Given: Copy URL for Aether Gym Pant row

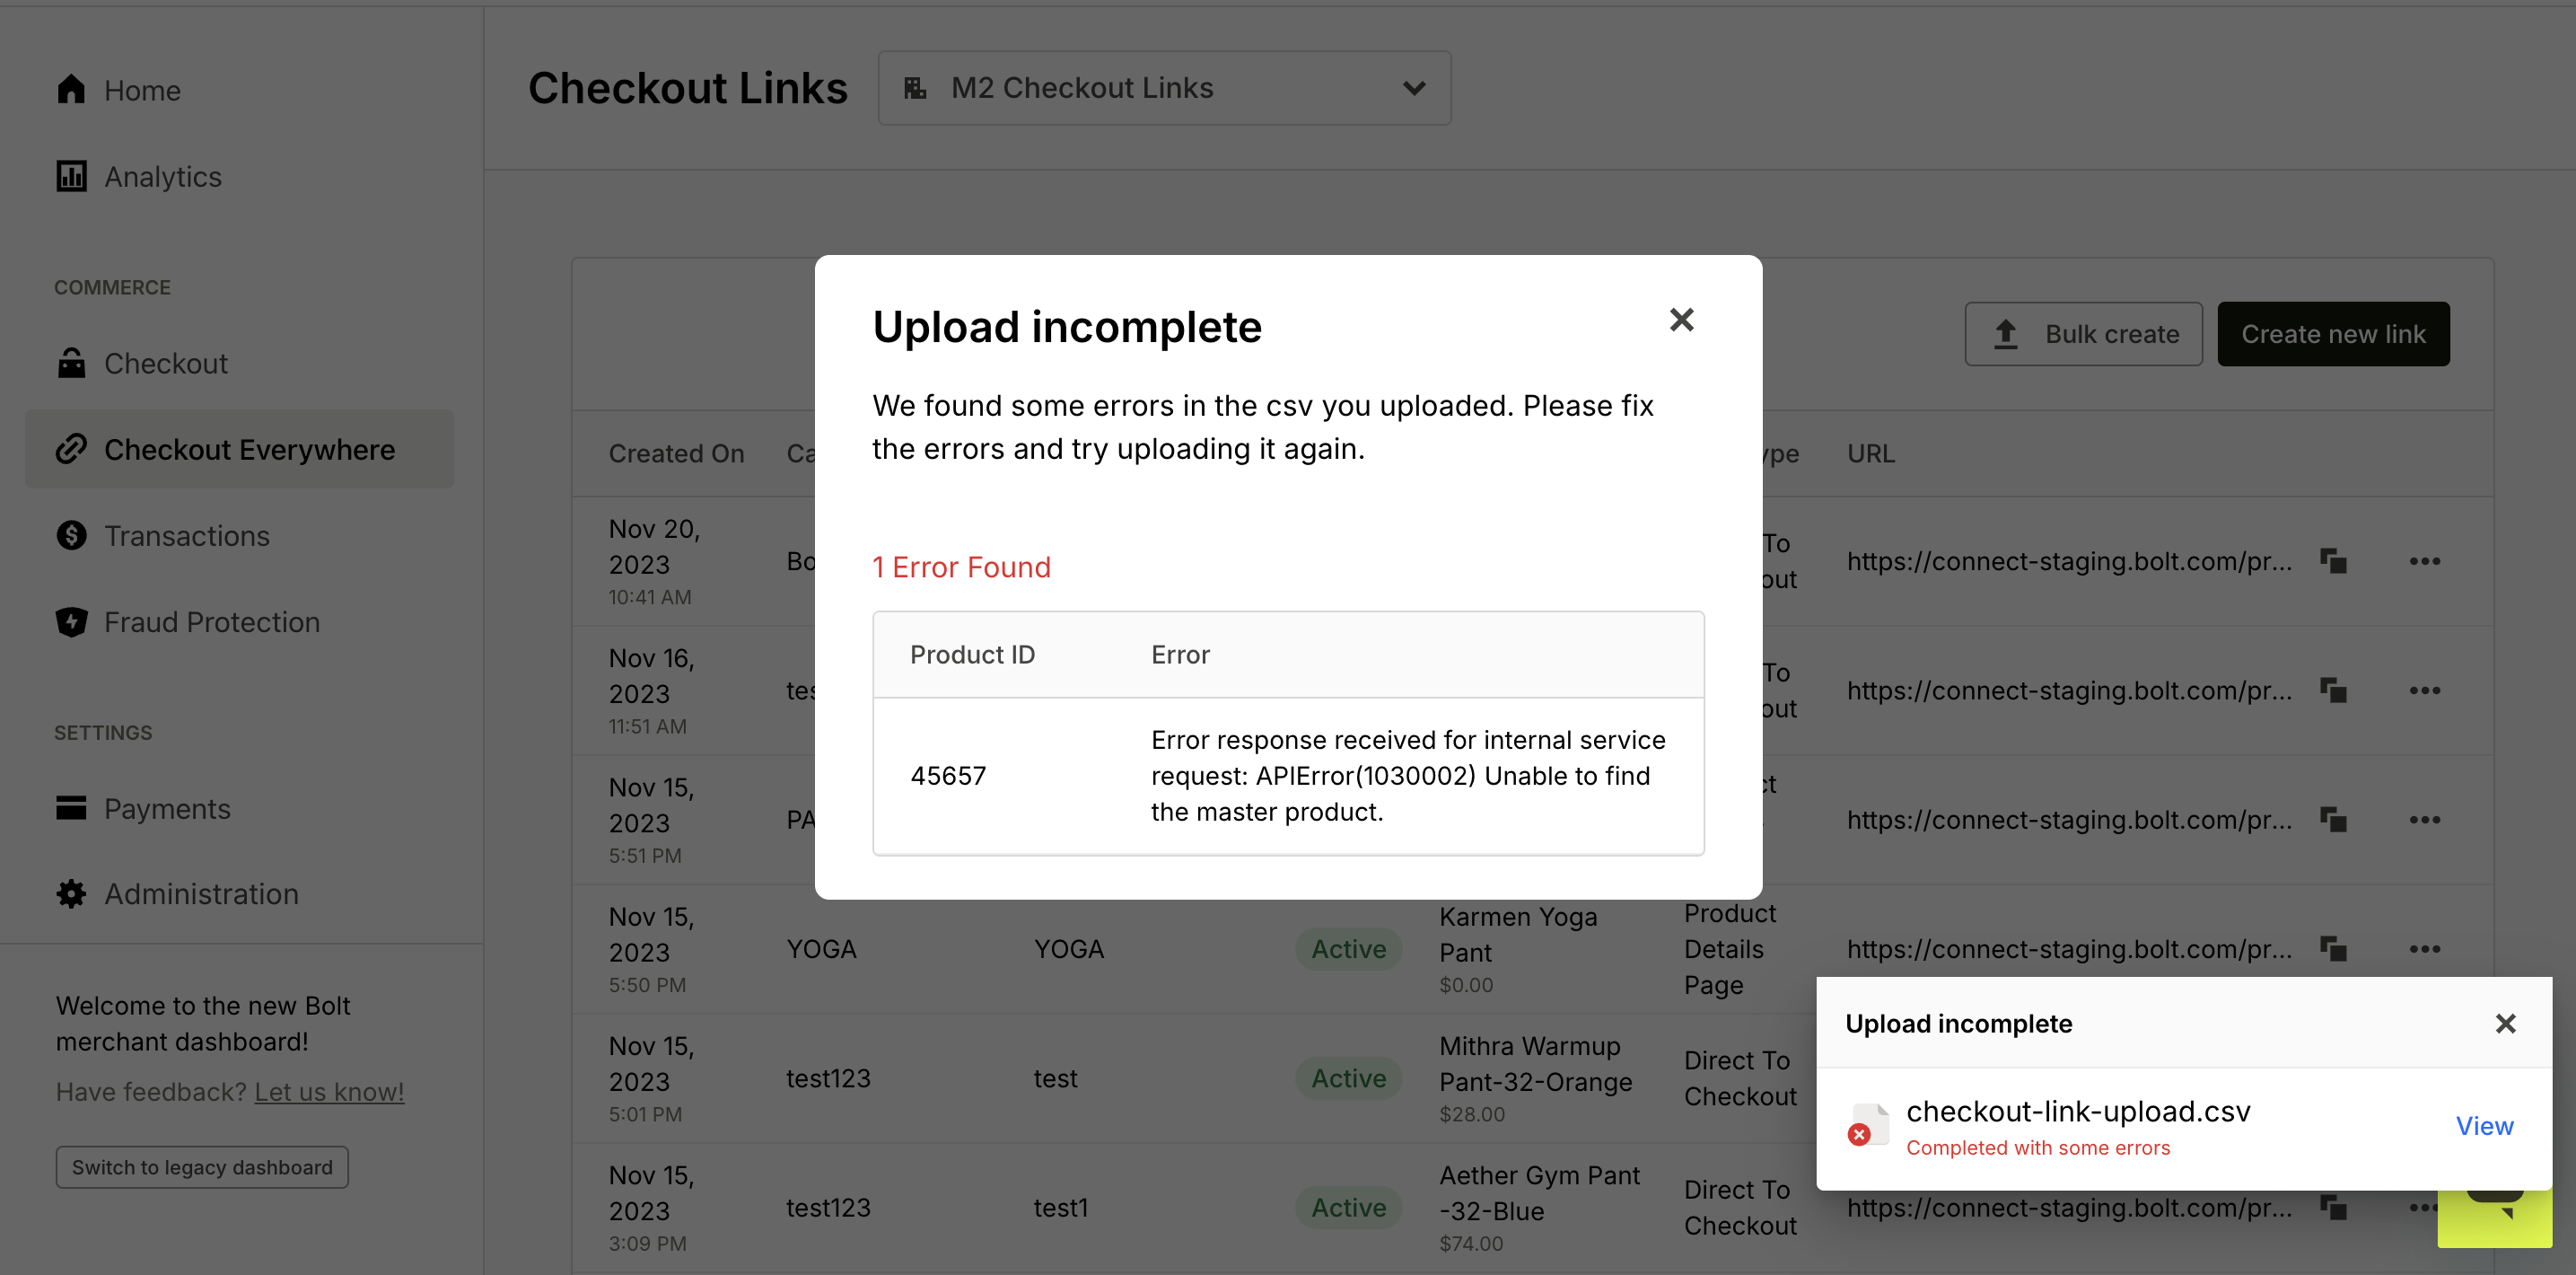Looking at the screenshot, I should (x=2333, y=1208).
